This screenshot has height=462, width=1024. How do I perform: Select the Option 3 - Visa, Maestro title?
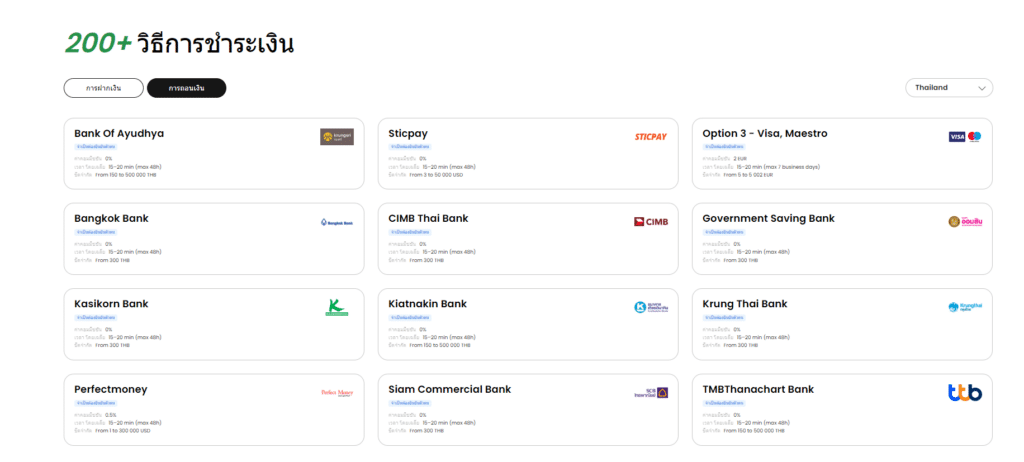[765, 133]
